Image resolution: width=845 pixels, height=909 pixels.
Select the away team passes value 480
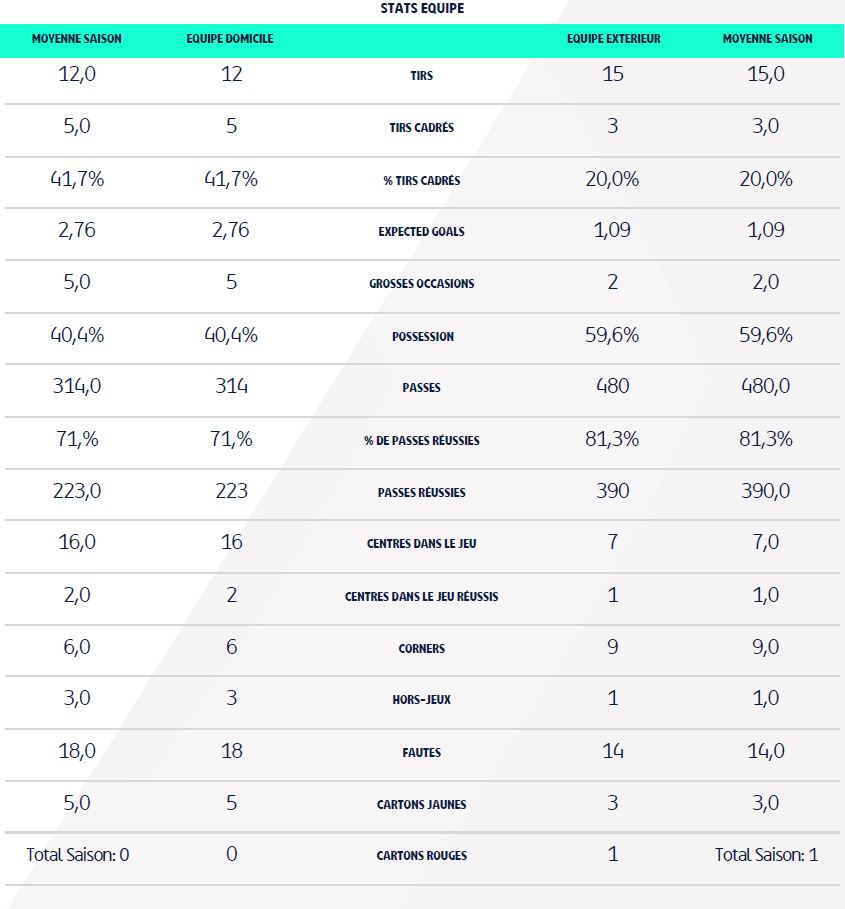[612, 386]
